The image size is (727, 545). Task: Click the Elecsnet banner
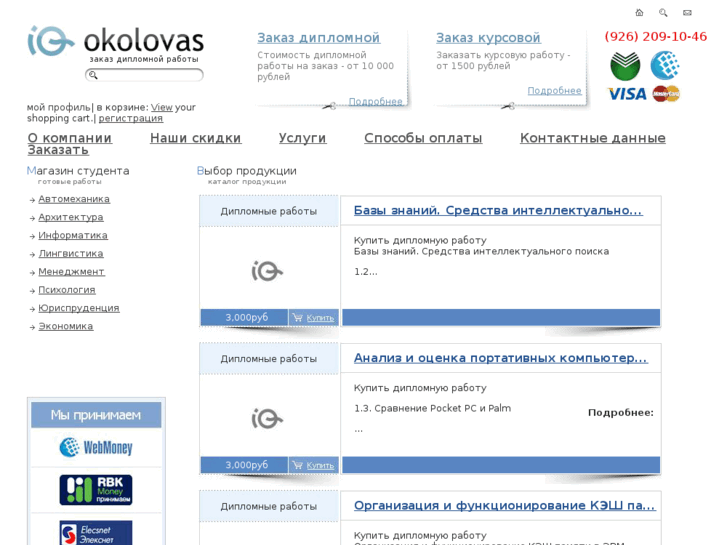point(96,533)
